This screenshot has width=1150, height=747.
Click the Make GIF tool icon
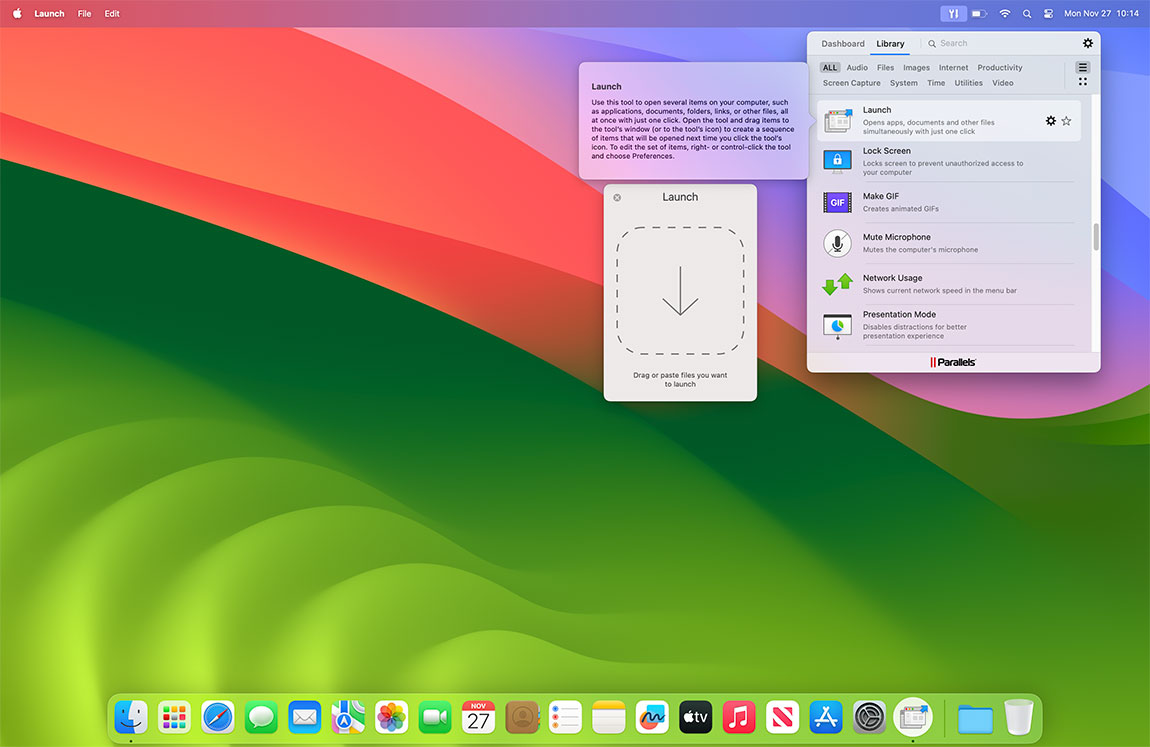[837, 203]
